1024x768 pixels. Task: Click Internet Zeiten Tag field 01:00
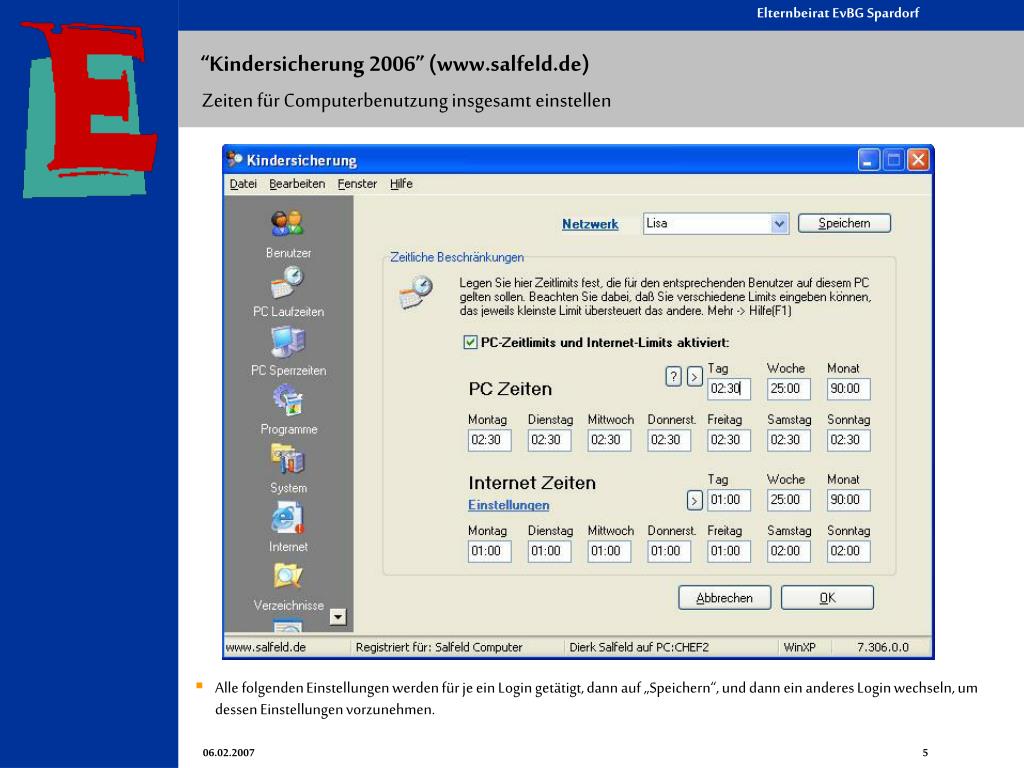point(729,500)
